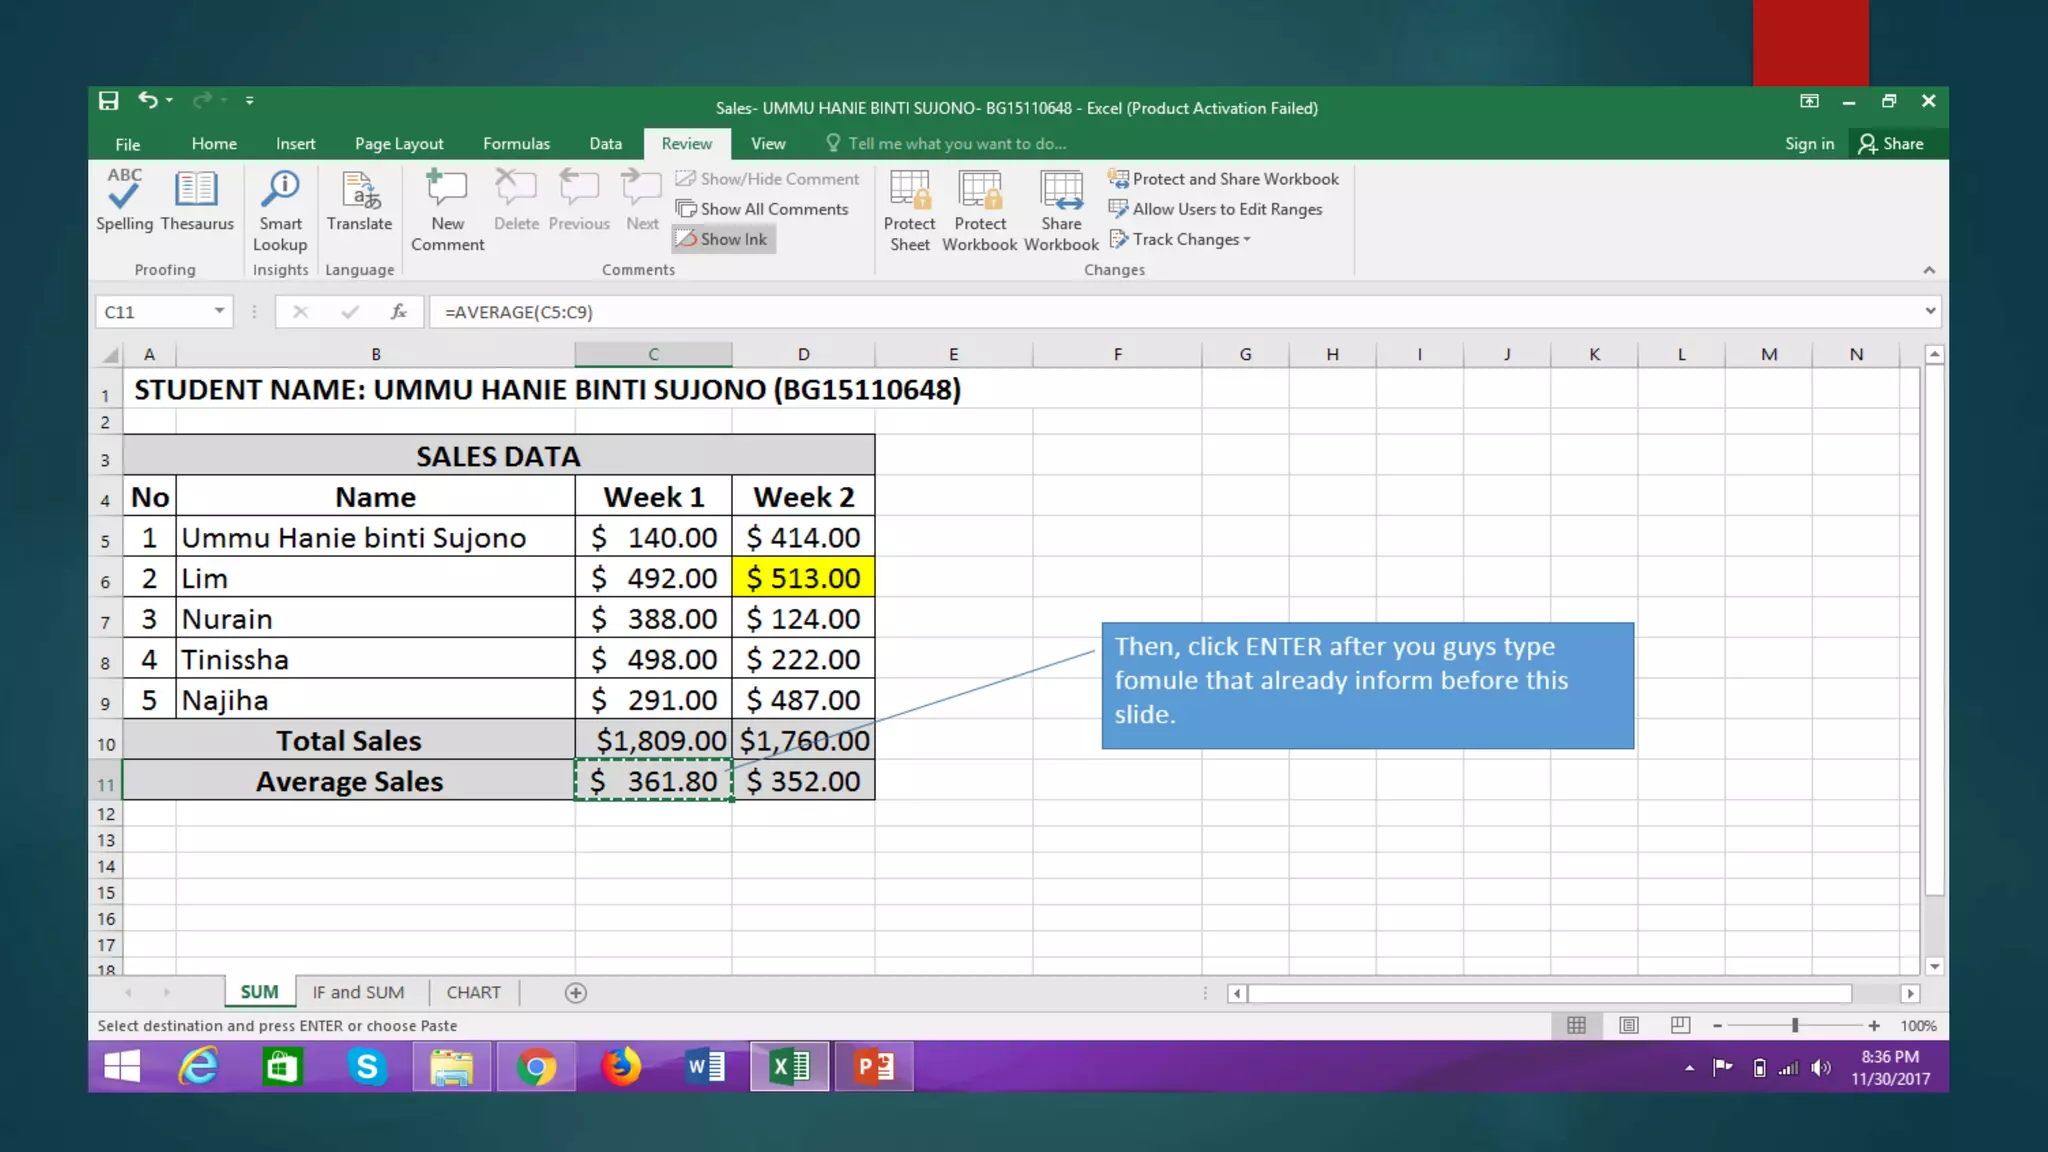Toggle Show Ink
Viewport: 2048px width, 1152px height.
(723, 239)
